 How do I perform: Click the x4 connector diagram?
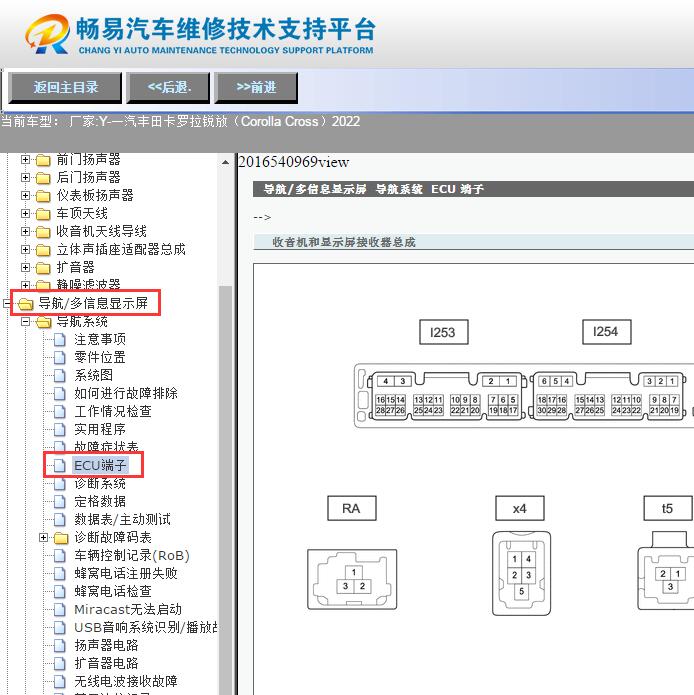point(522,574)
